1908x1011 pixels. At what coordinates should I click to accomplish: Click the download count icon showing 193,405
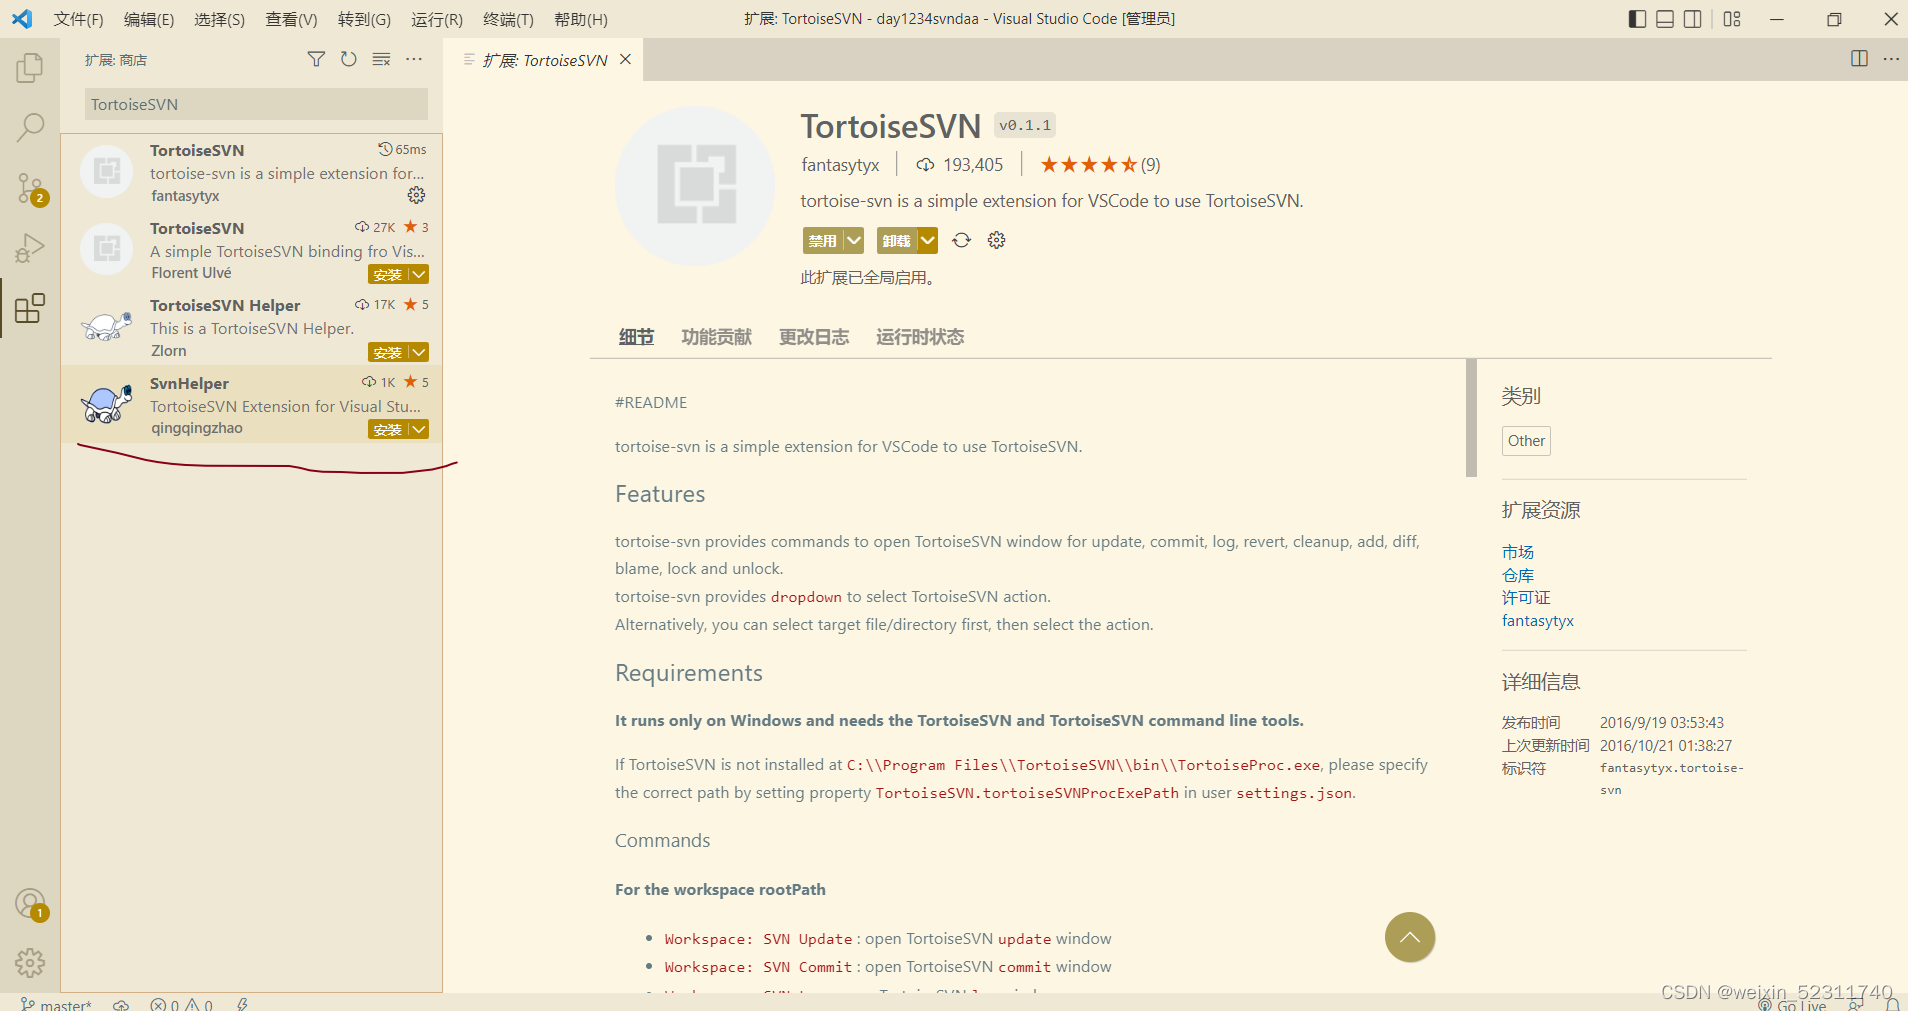926,165
